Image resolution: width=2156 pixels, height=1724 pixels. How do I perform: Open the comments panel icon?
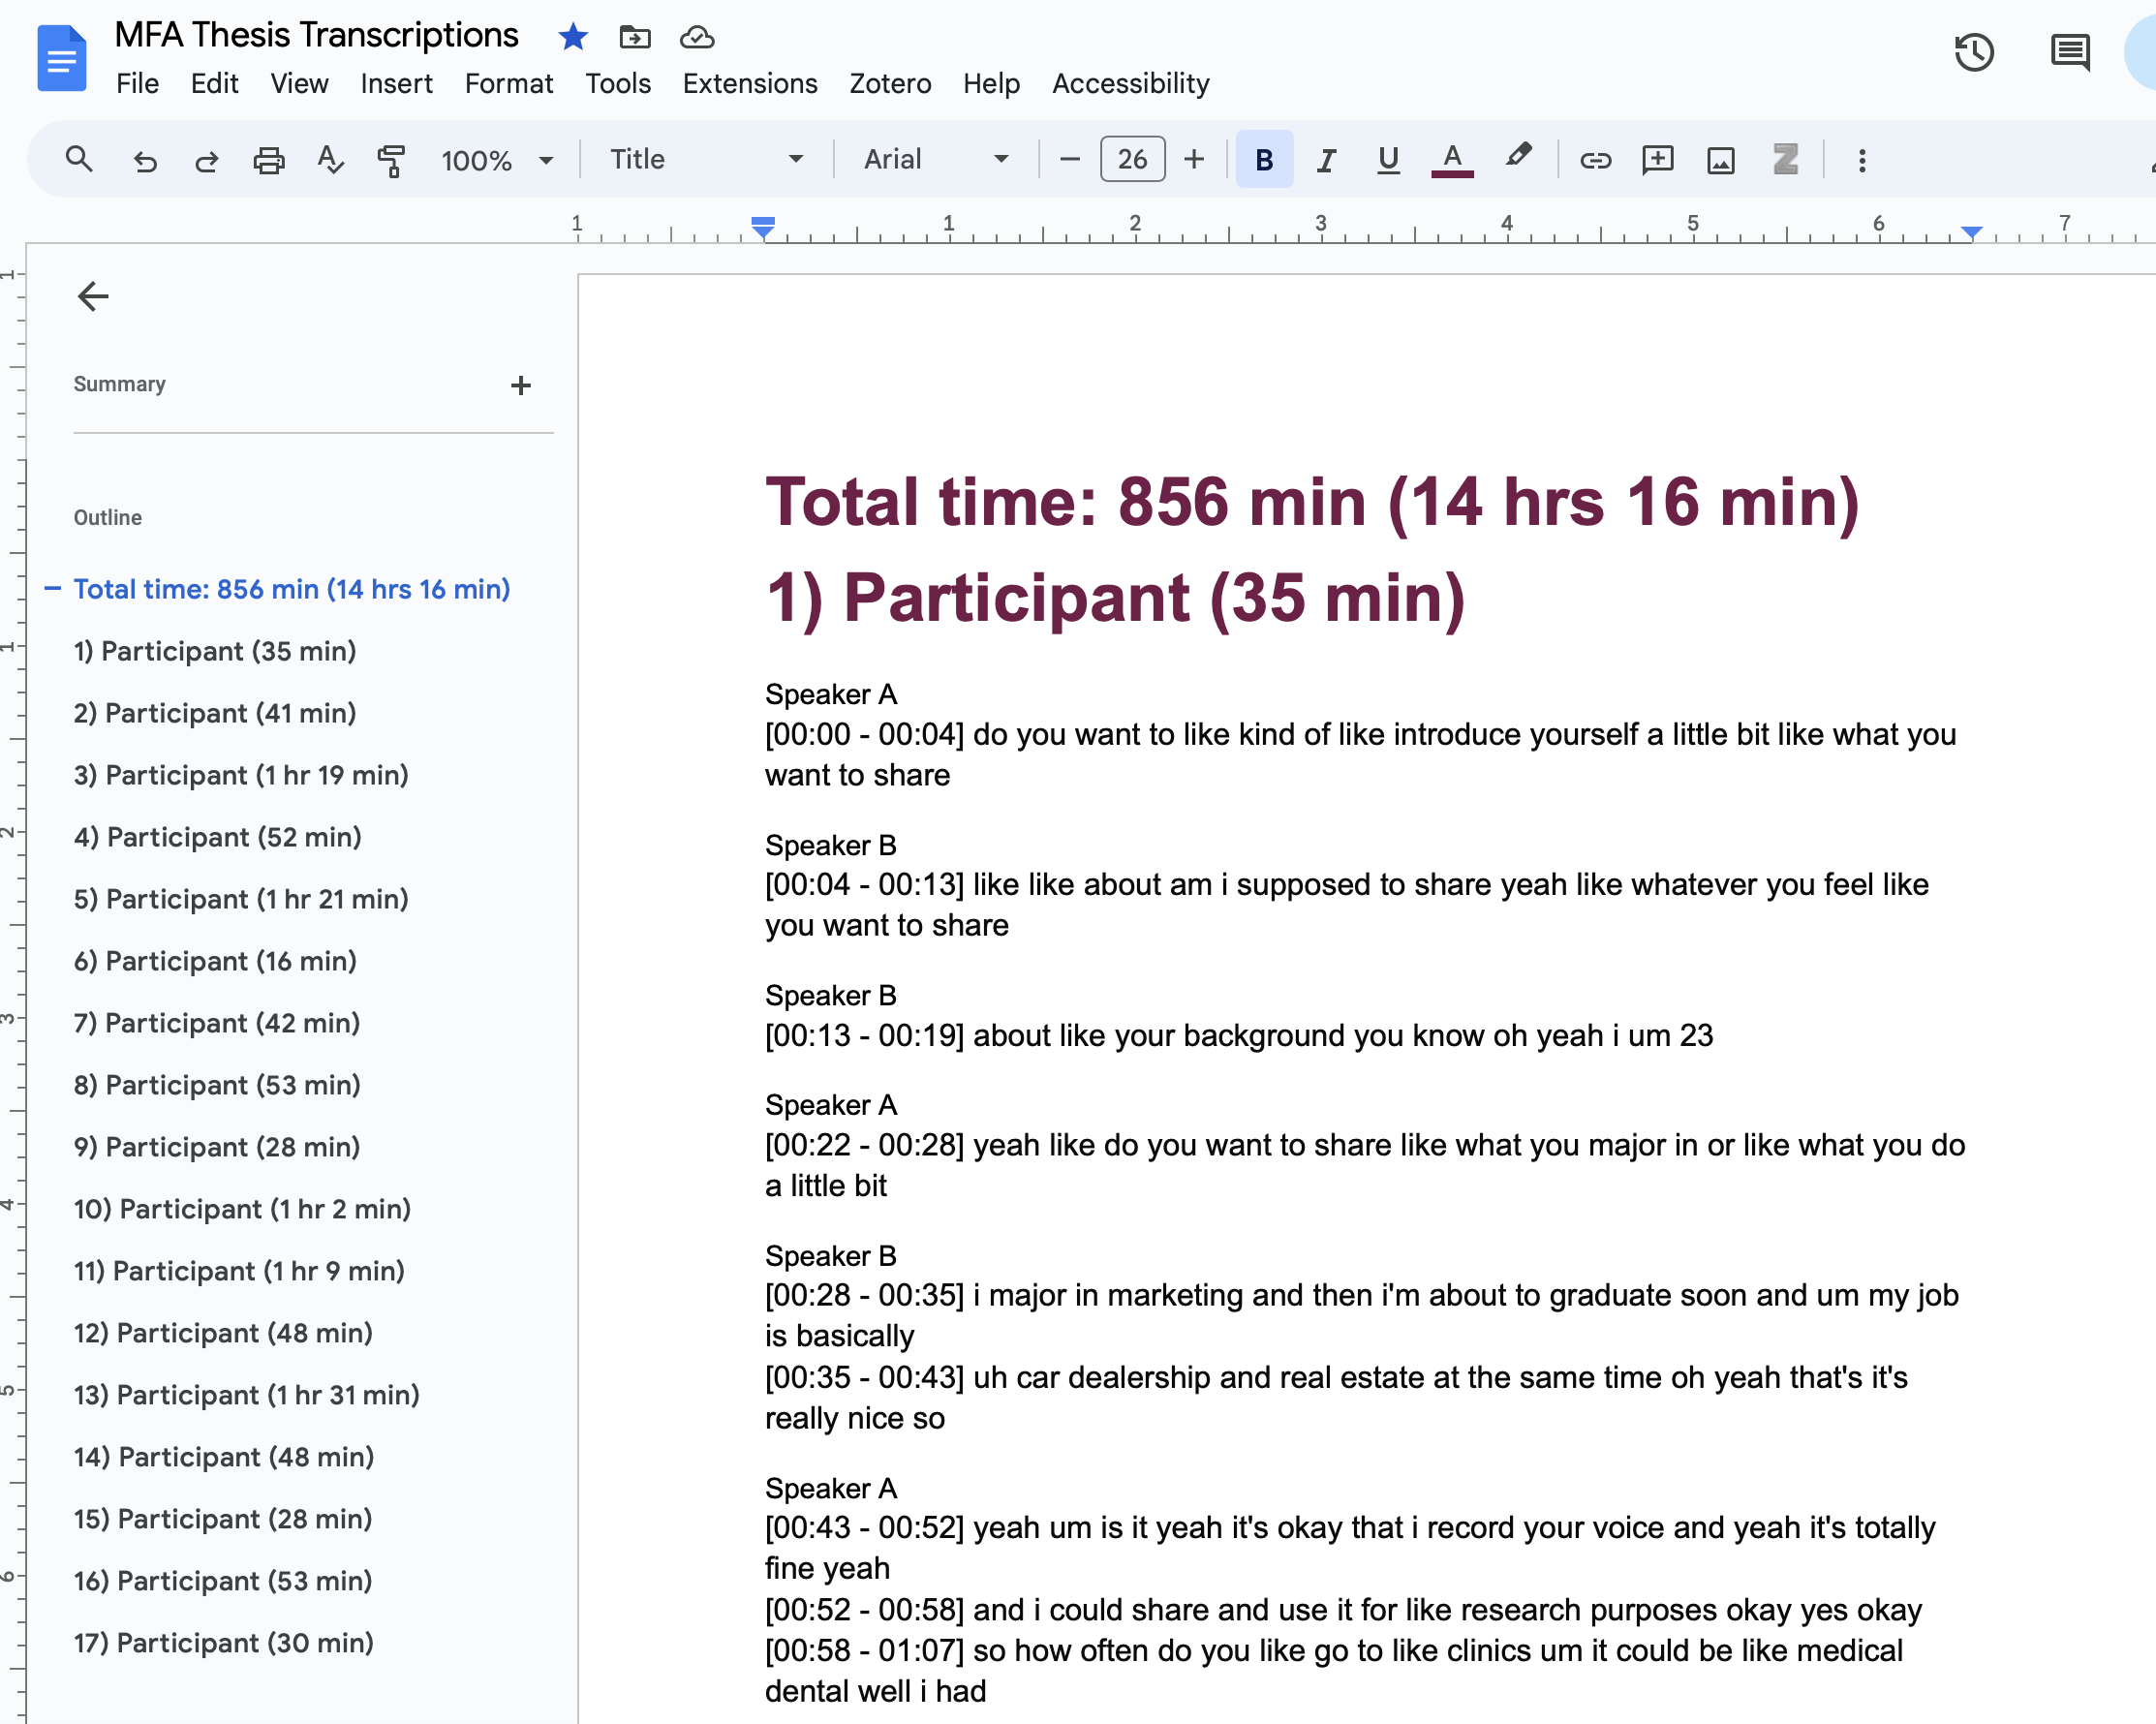(x=2070, y=52)
